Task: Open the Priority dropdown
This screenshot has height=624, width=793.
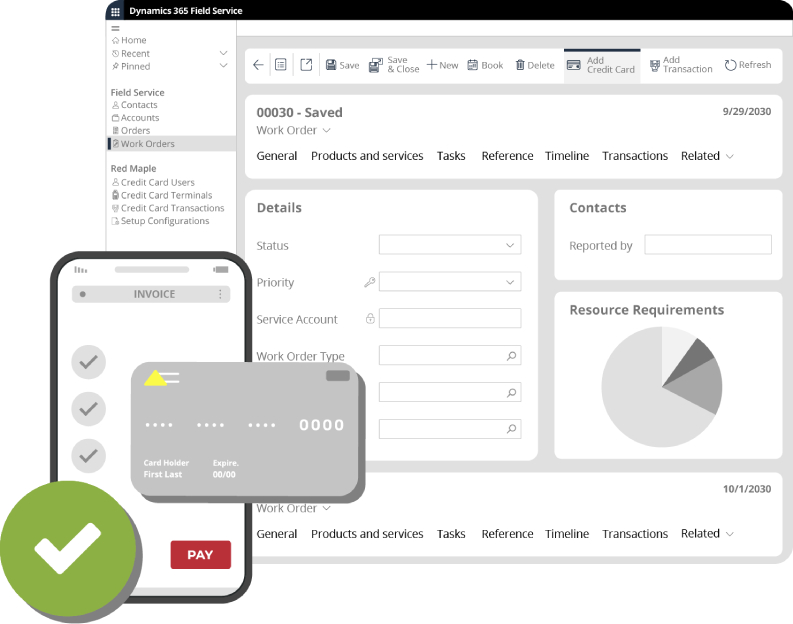Action: (x=450, y=282)
